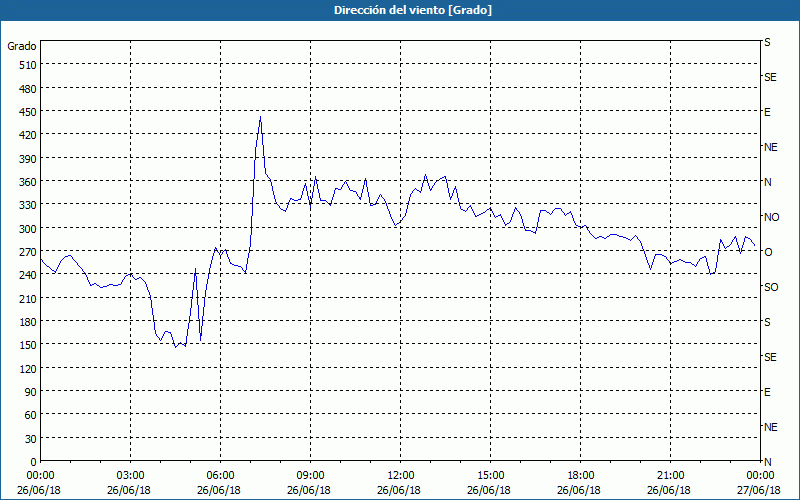Select the compass label NO
Image resolution: width=800 pixels, height=500 pixels.
click(771, 217)
